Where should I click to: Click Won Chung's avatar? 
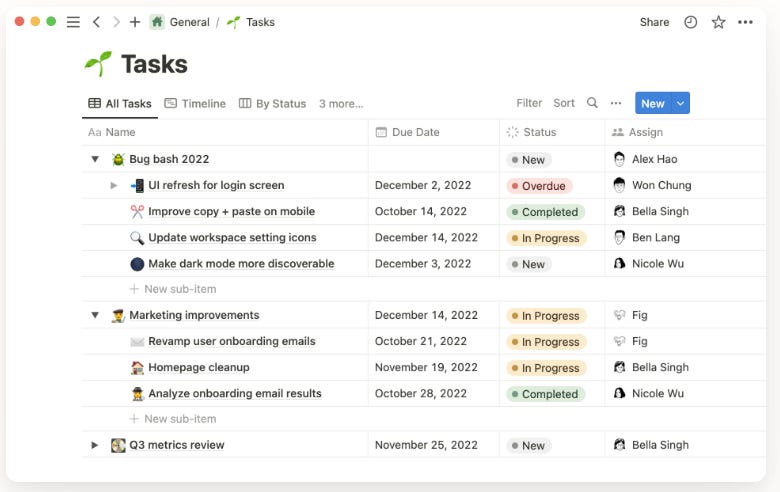(x=619, y=185)
